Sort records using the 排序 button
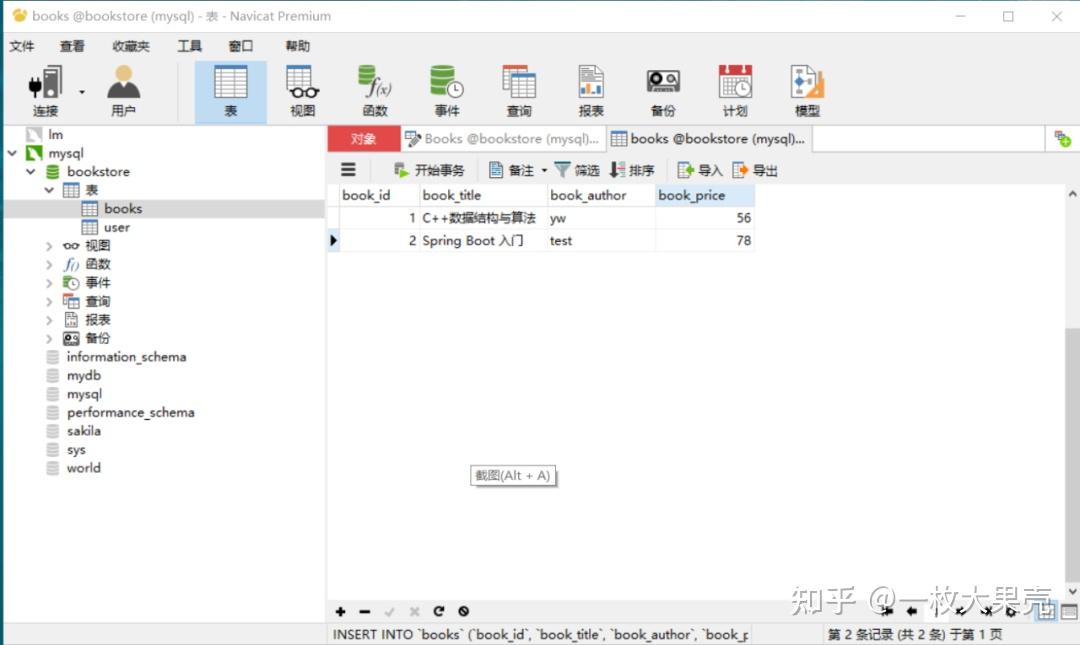The width and height of the screenshot is (1080, 645). (634, 169)
